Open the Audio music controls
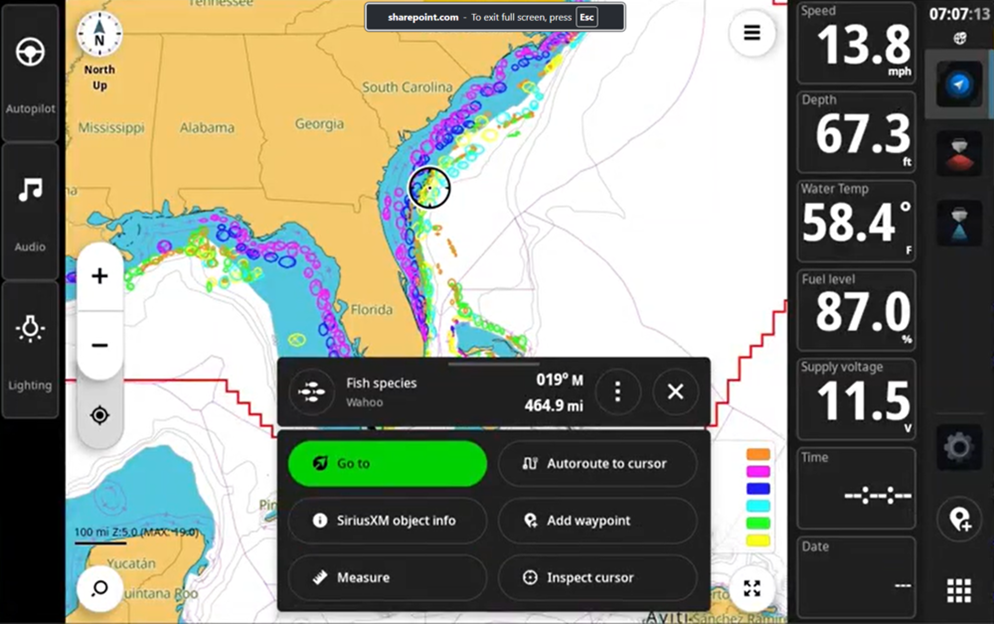 (30, 211)
